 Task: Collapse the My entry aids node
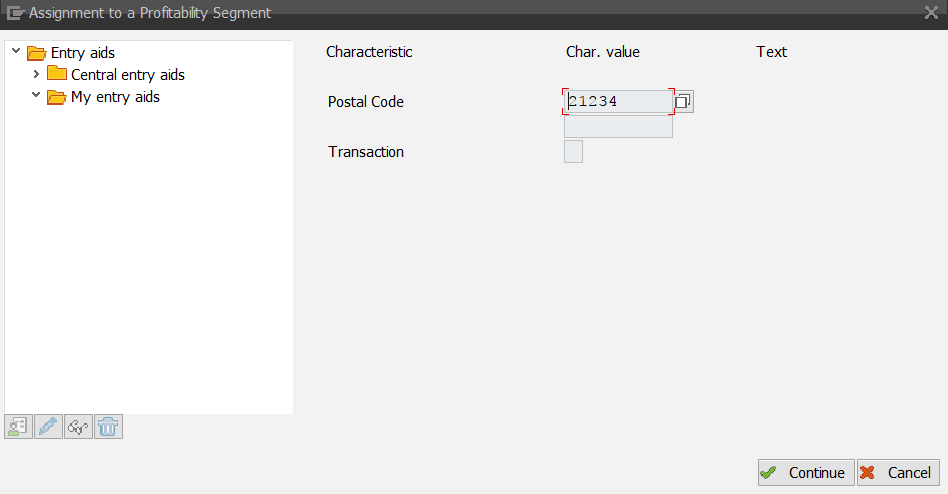click(36, 96)
